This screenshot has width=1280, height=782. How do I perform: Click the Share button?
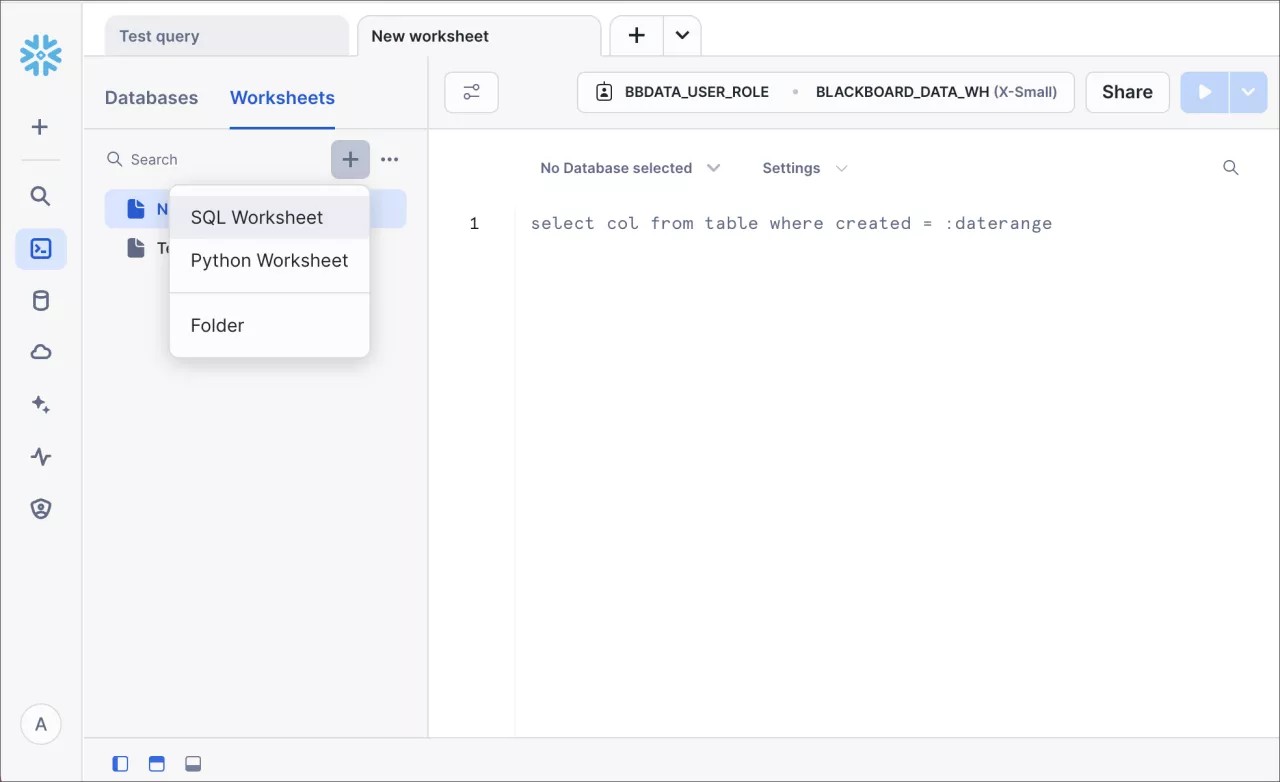(x=1127, y=91)
